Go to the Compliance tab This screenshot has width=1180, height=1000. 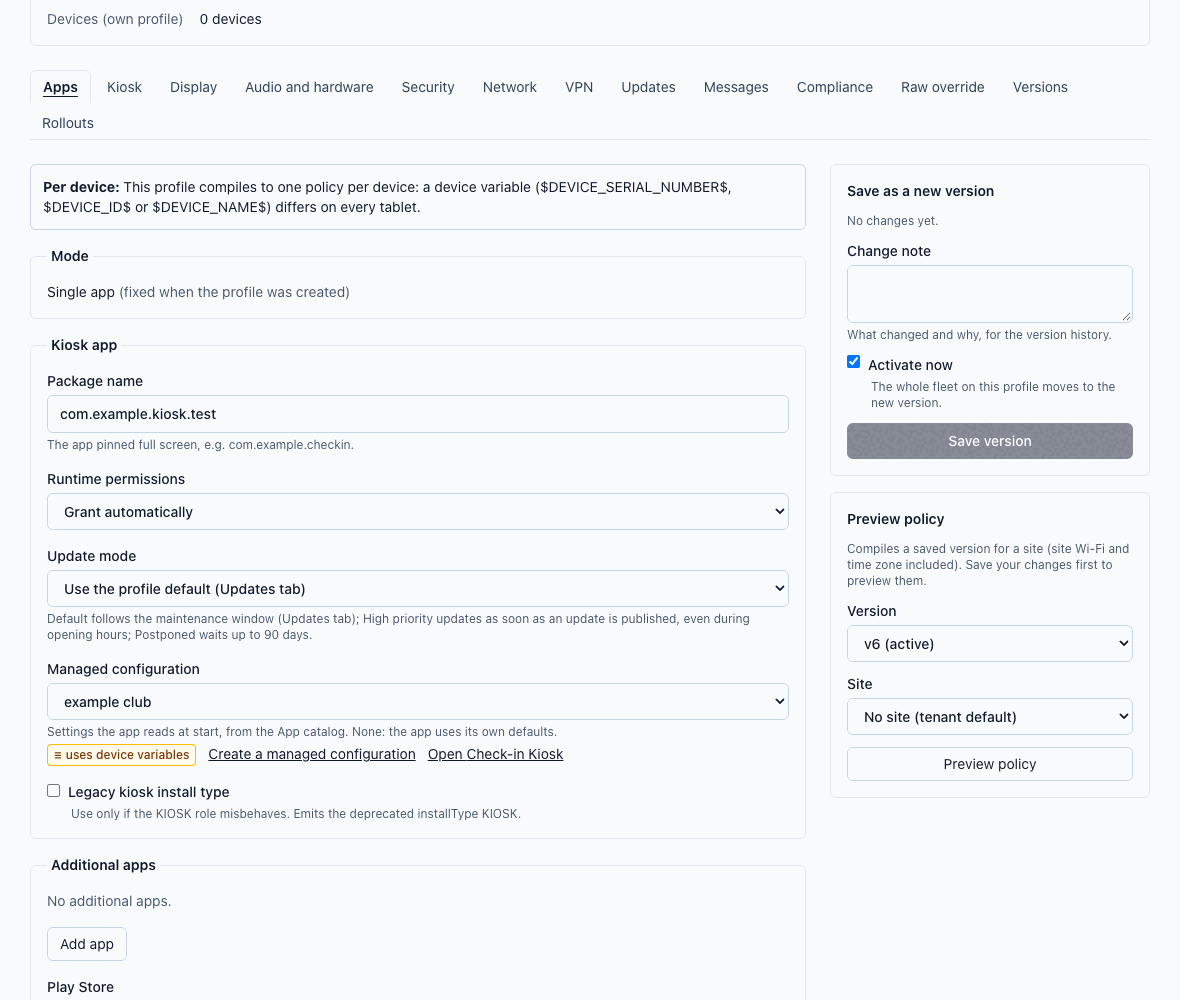[835, 87]
